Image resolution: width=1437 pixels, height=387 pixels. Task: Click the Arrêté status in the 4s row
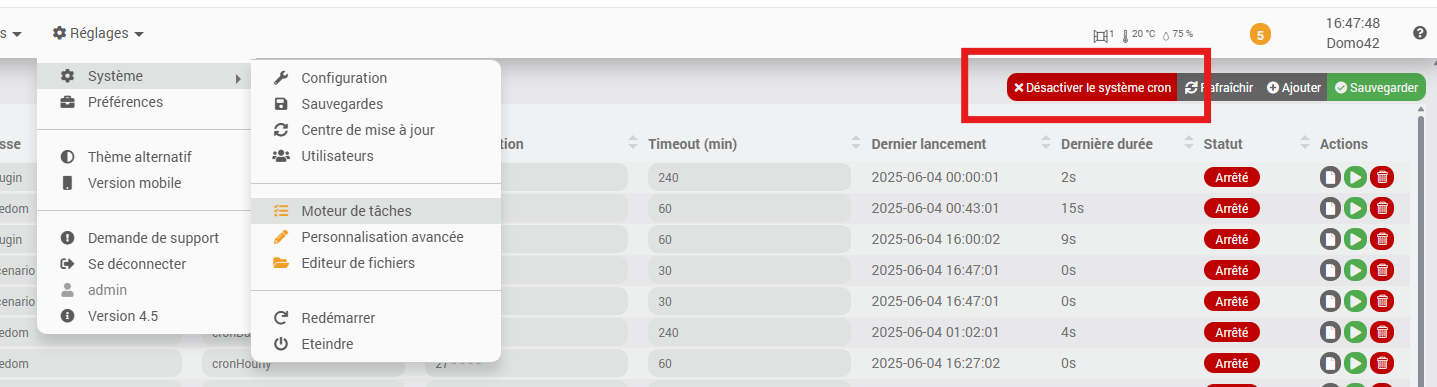point(1232,332)
